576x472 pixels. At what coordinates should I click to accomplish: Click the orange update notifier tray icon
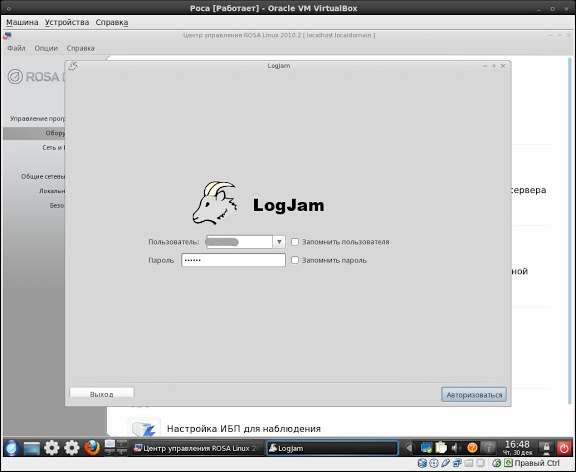coord(472,448)
